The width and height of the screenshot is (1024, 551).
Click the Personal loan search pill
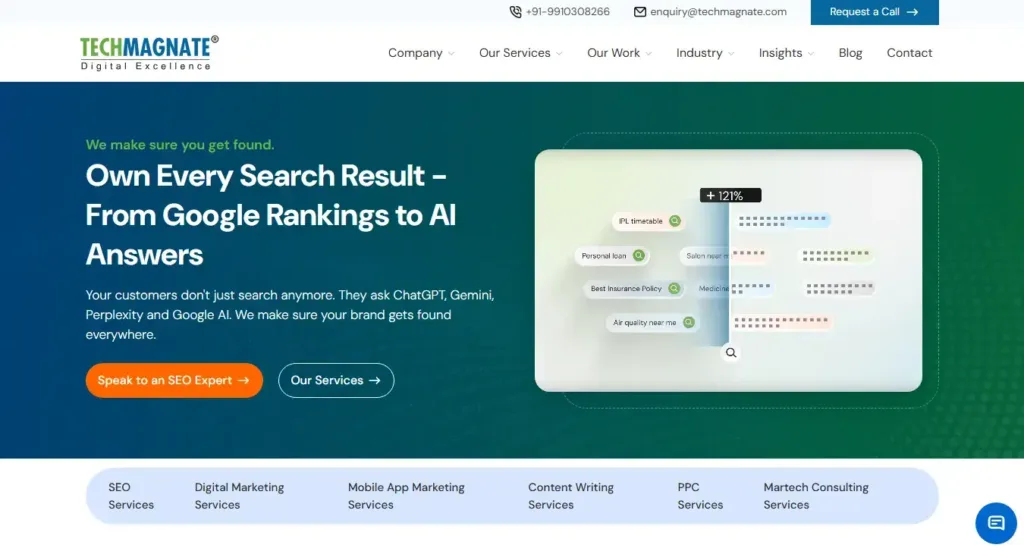[611, 255]
